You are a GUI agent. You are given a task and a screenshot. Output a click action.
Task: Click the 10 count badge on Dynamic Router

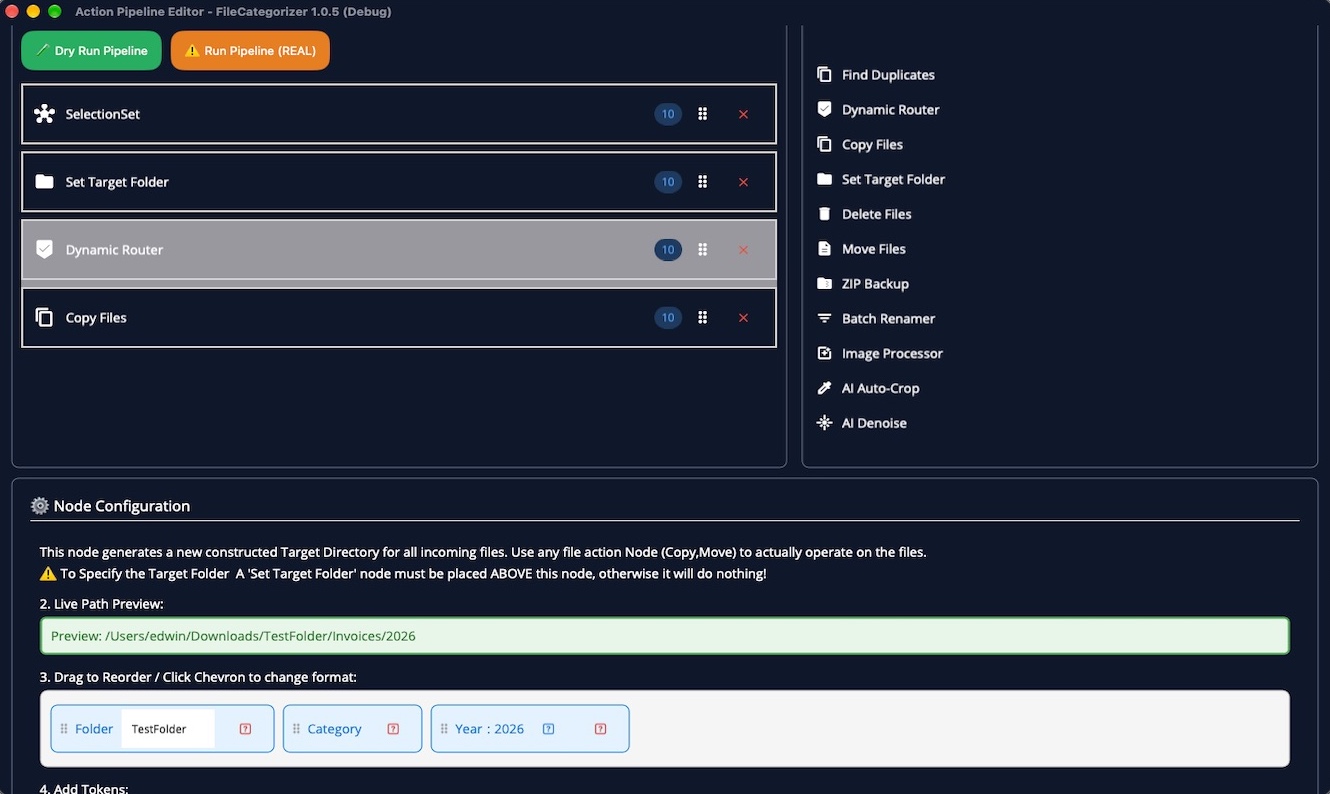point(668,250)
